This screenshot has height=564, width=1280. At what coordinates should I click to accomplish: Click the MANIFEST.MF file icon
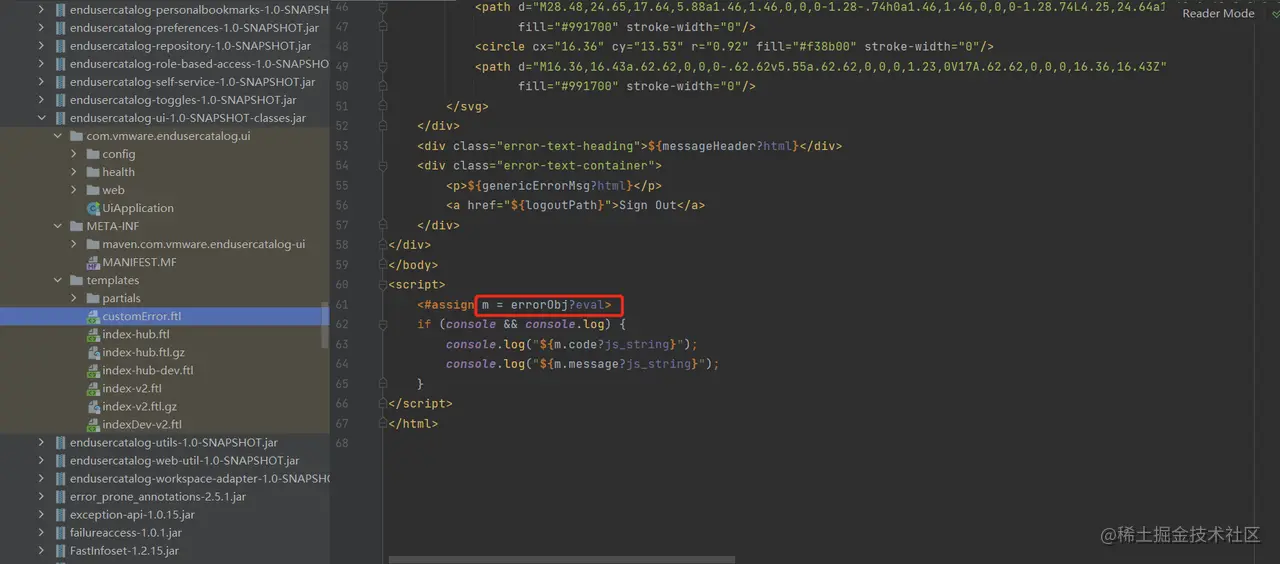tap(94, 262)
